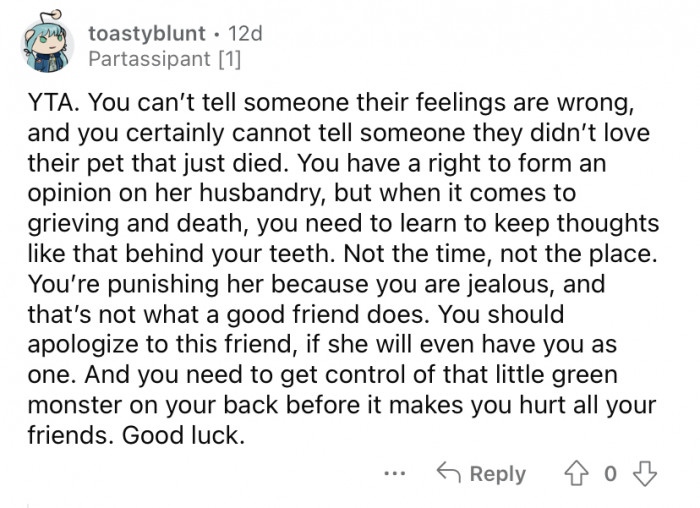Click the Partassipant [1] user flair
700x508 pixels.
(164, 59)
